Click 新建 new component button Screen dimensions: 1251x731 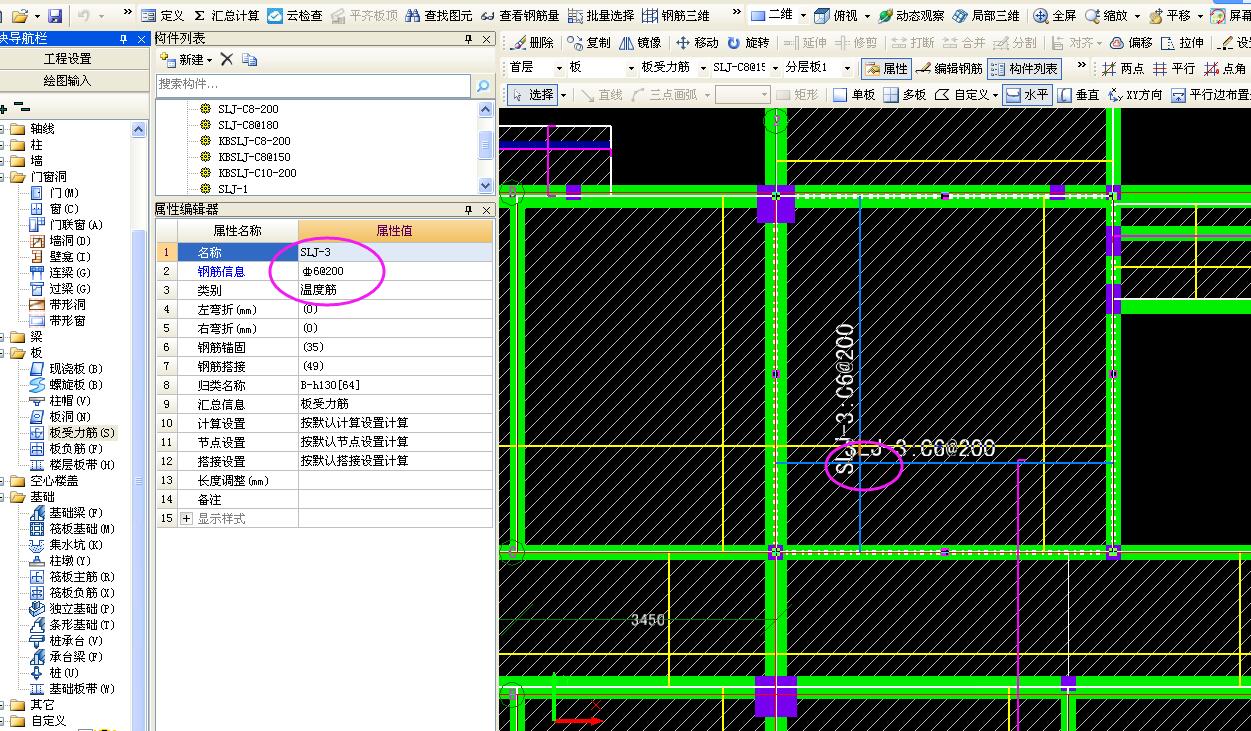[185, 60]
